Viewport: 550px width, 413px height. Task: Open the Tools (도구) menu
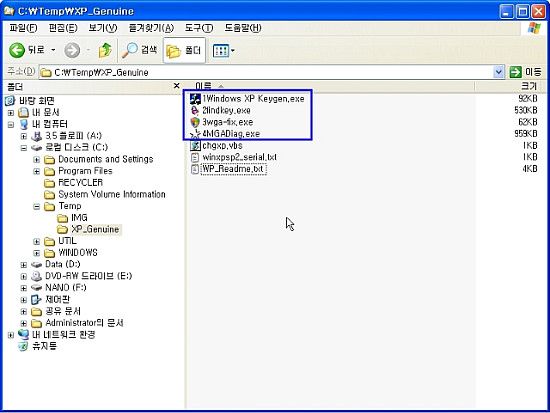point(199,28)
